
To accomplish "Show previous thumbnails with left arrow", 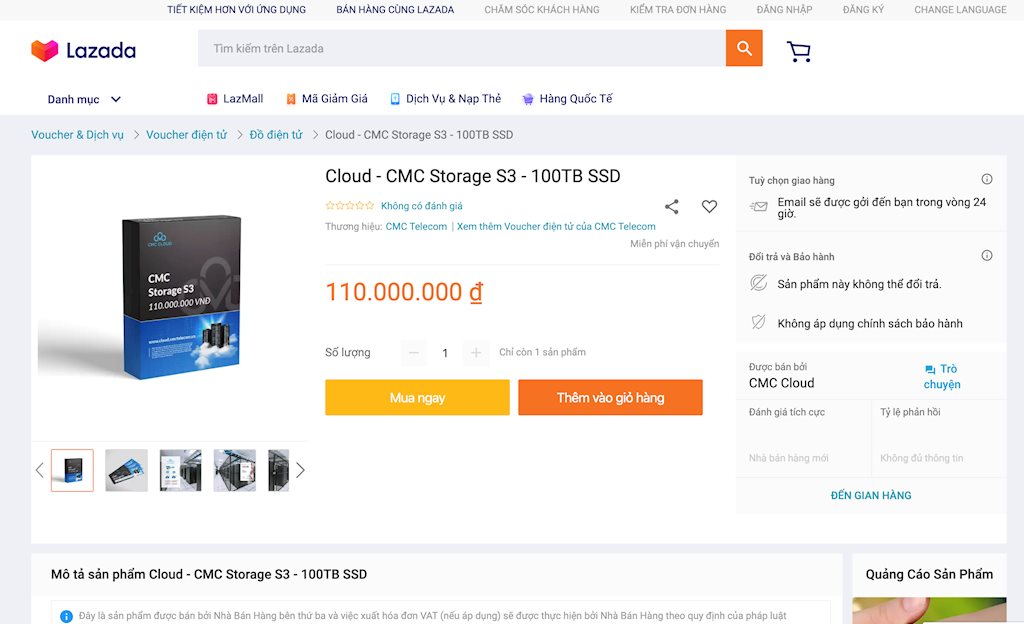I will tap(40, 470).
